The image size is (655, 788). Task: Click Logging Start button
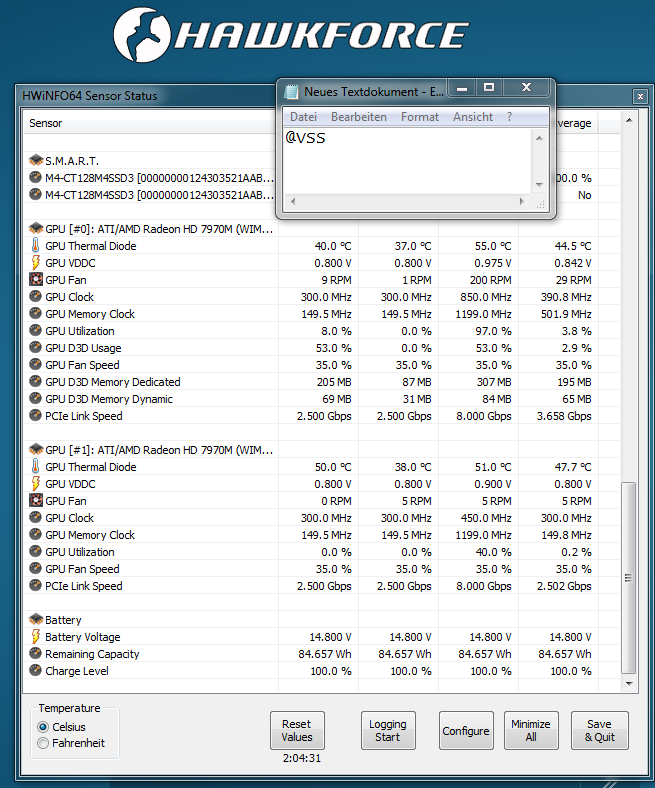click(x=388, y=731)
